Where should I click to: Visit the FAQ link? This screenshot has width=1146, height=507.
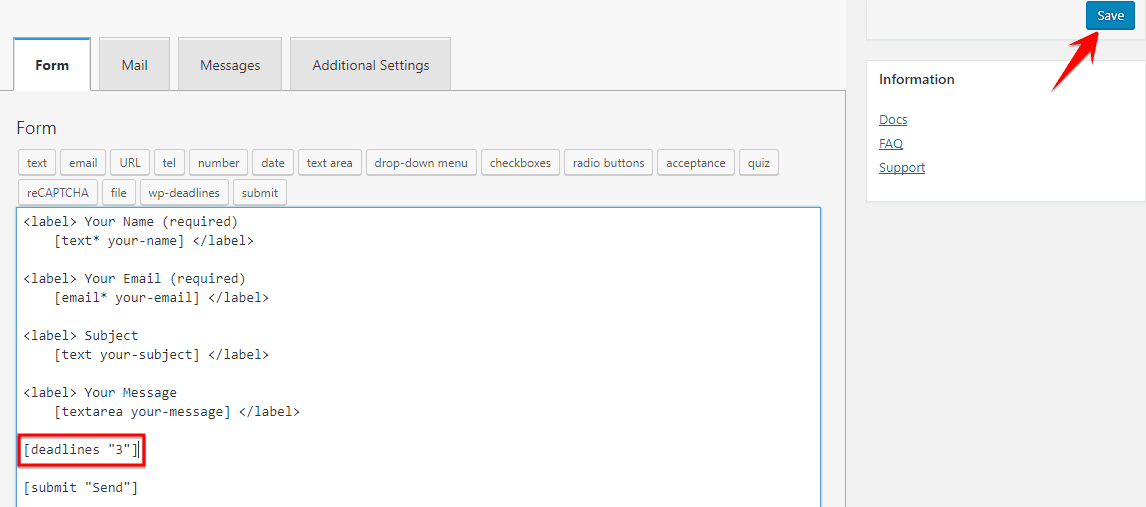[x=891, y=144]
